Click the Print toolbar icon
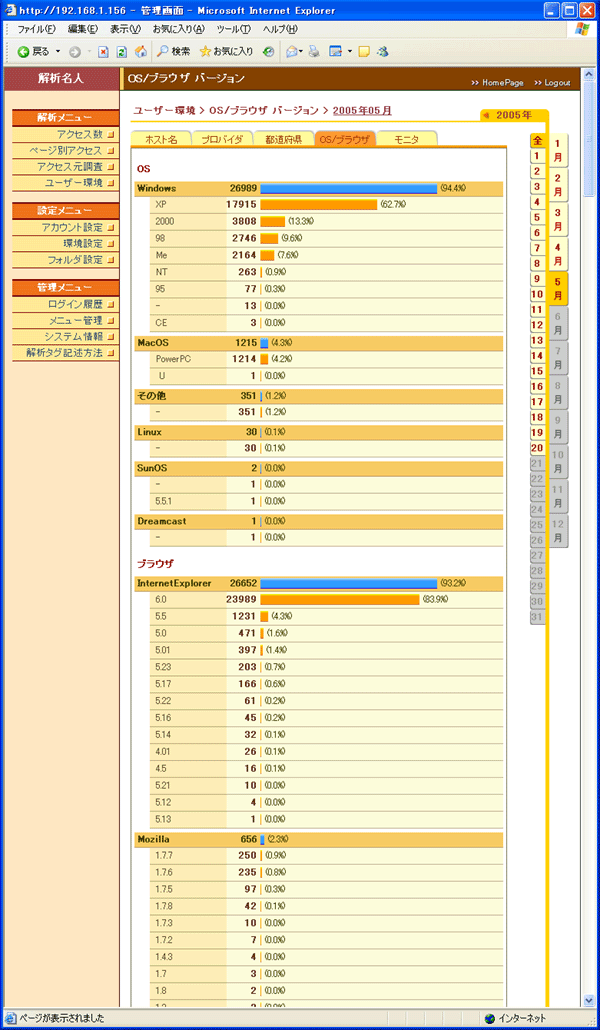The image size is (600, 1030). (x=314, y=51)
